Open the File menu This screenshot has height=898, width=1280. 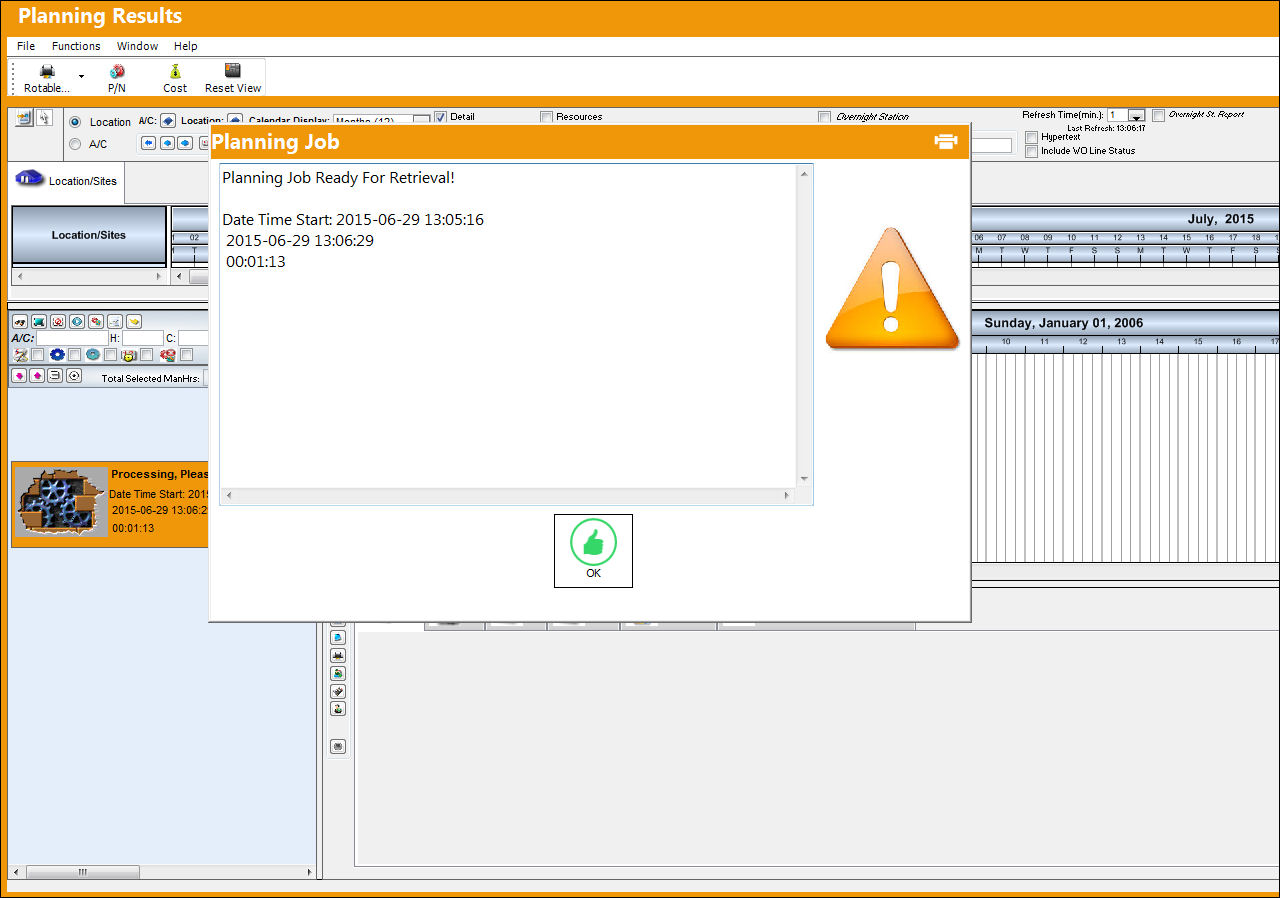[26, 46]
